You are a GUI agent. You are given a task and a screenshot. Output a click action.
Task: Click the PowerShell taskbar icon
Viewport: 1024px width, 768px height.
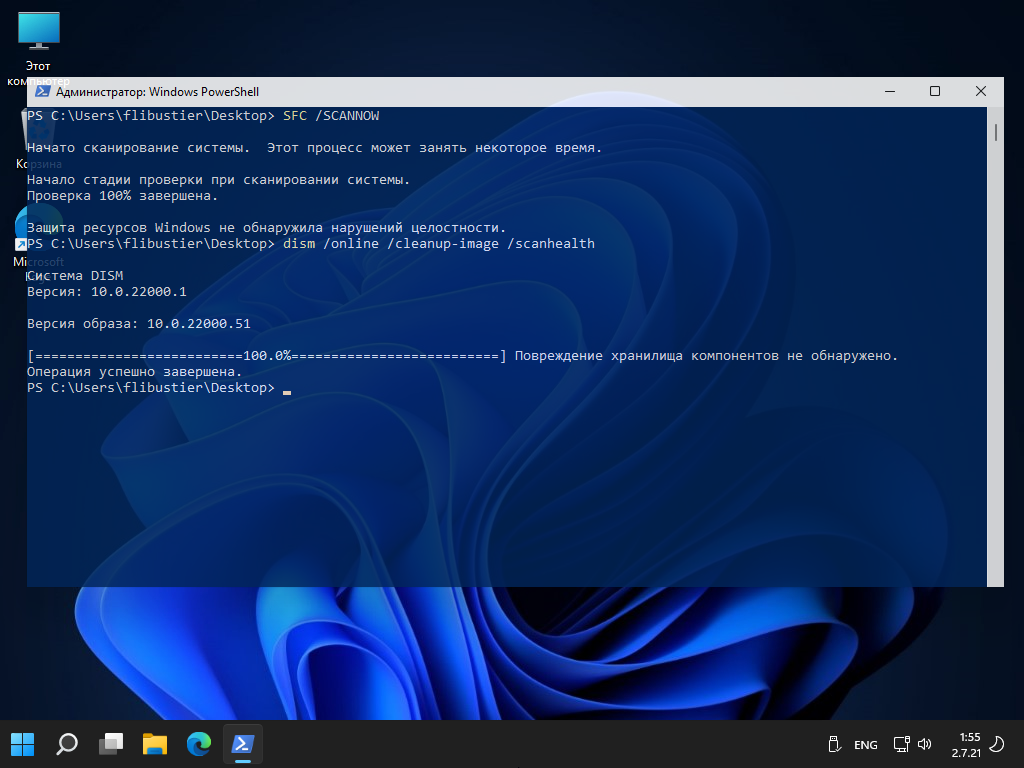[242, 744]
